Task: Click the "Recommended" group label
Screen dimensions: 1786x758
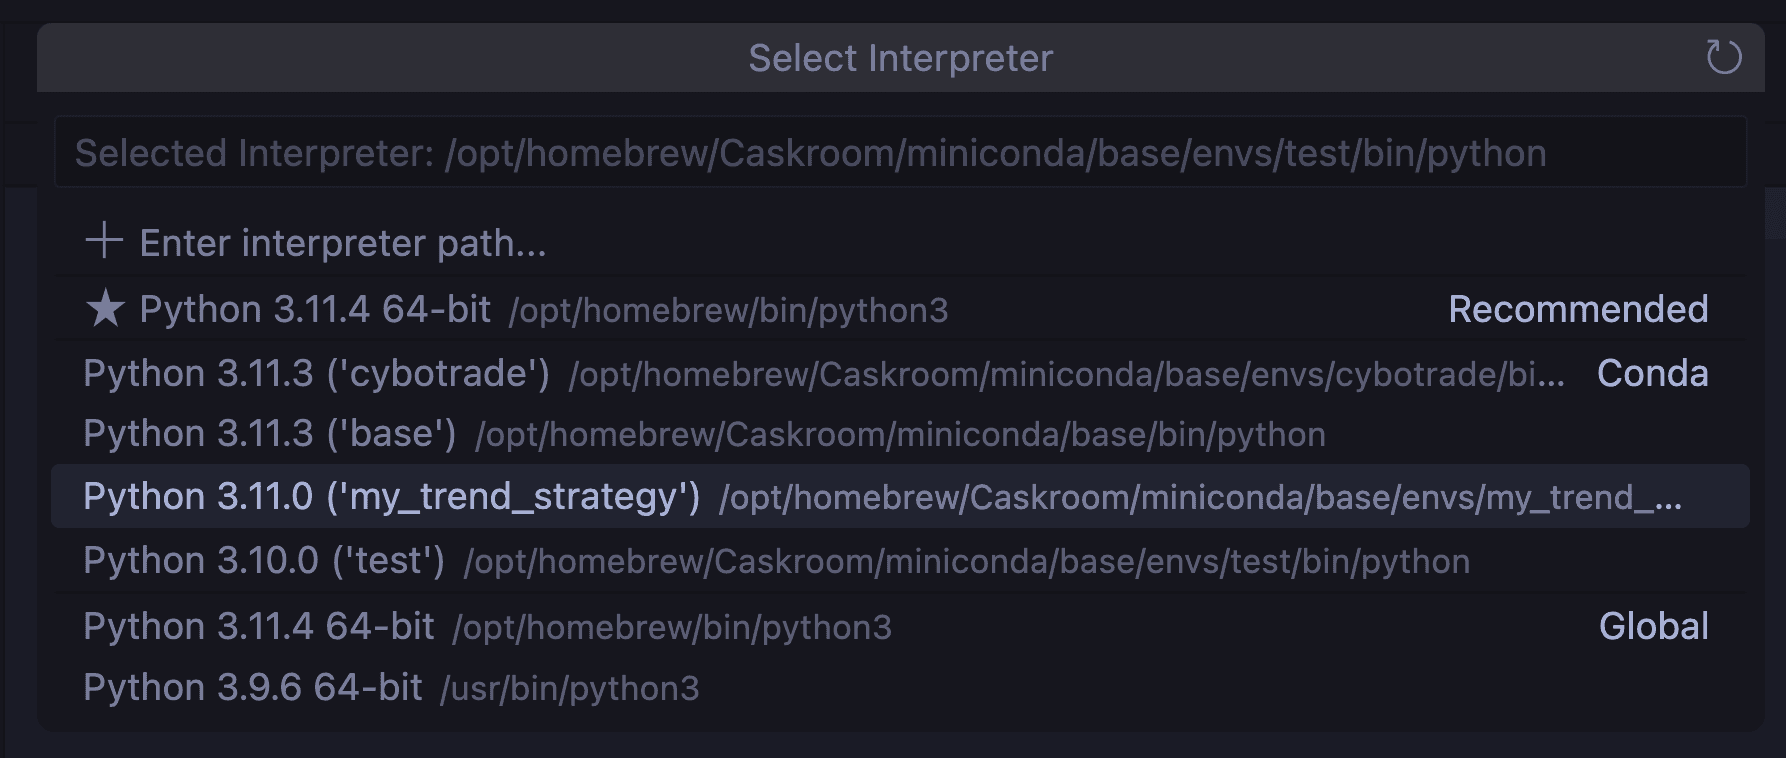Action: [1577, 310]
